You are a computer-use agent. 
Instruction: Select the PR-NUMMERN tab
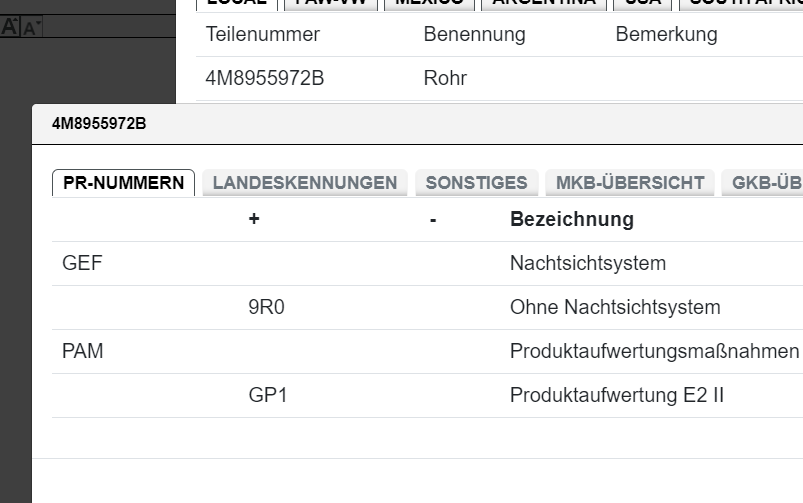point(123,183)
